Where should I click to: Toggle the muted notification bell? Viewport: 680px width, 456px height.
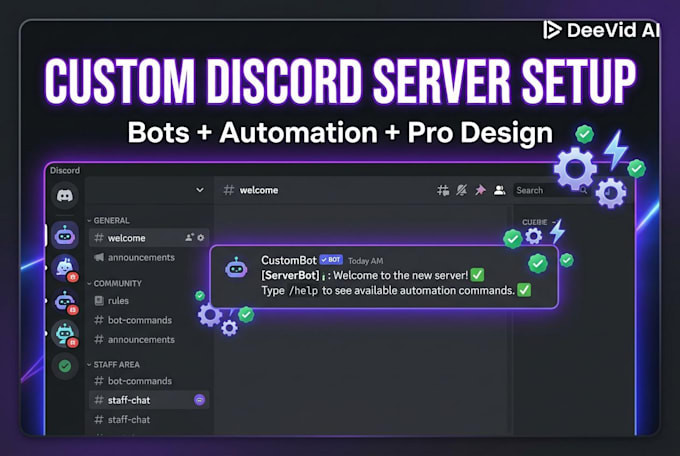pyautogui.click(x=461, y=190)
